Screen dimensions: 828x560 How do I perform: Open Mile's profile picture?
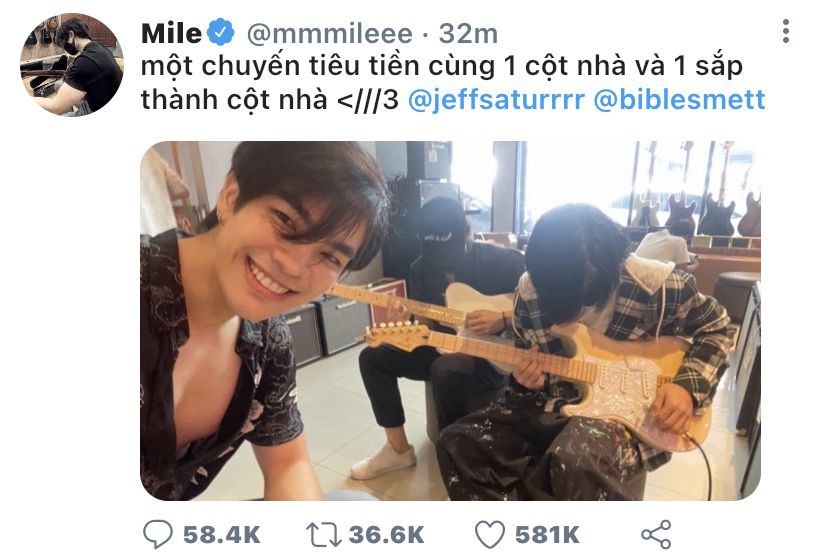72,64
